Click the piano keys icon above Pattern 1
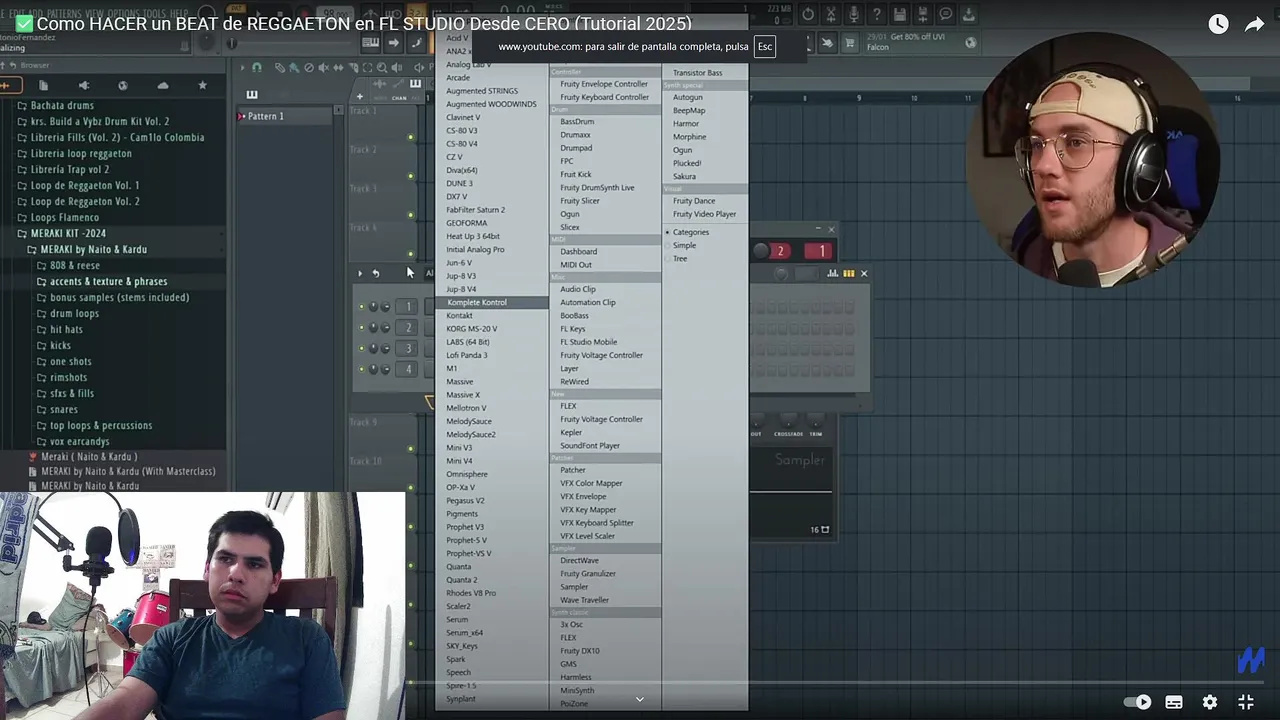The width and height of the screenshot is (1280, 720). [251, 95]
